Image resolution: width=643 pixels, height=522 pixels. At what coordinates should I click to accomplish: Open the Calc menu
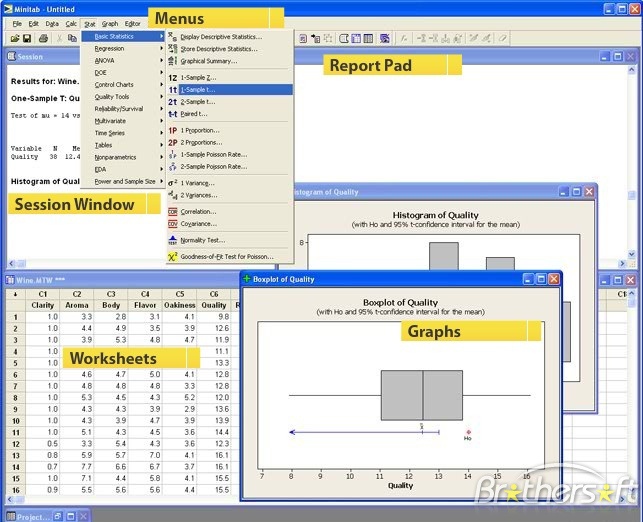tap(71, 24)
